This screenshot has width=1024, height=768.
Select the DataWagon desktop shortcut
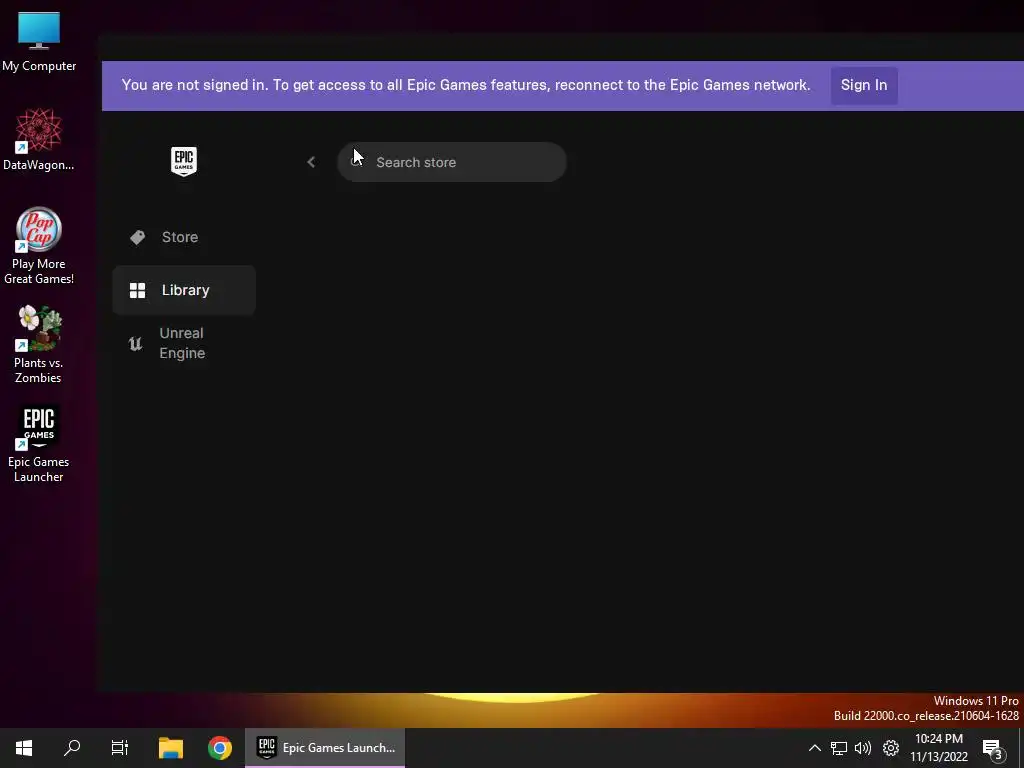click(39, 140)
